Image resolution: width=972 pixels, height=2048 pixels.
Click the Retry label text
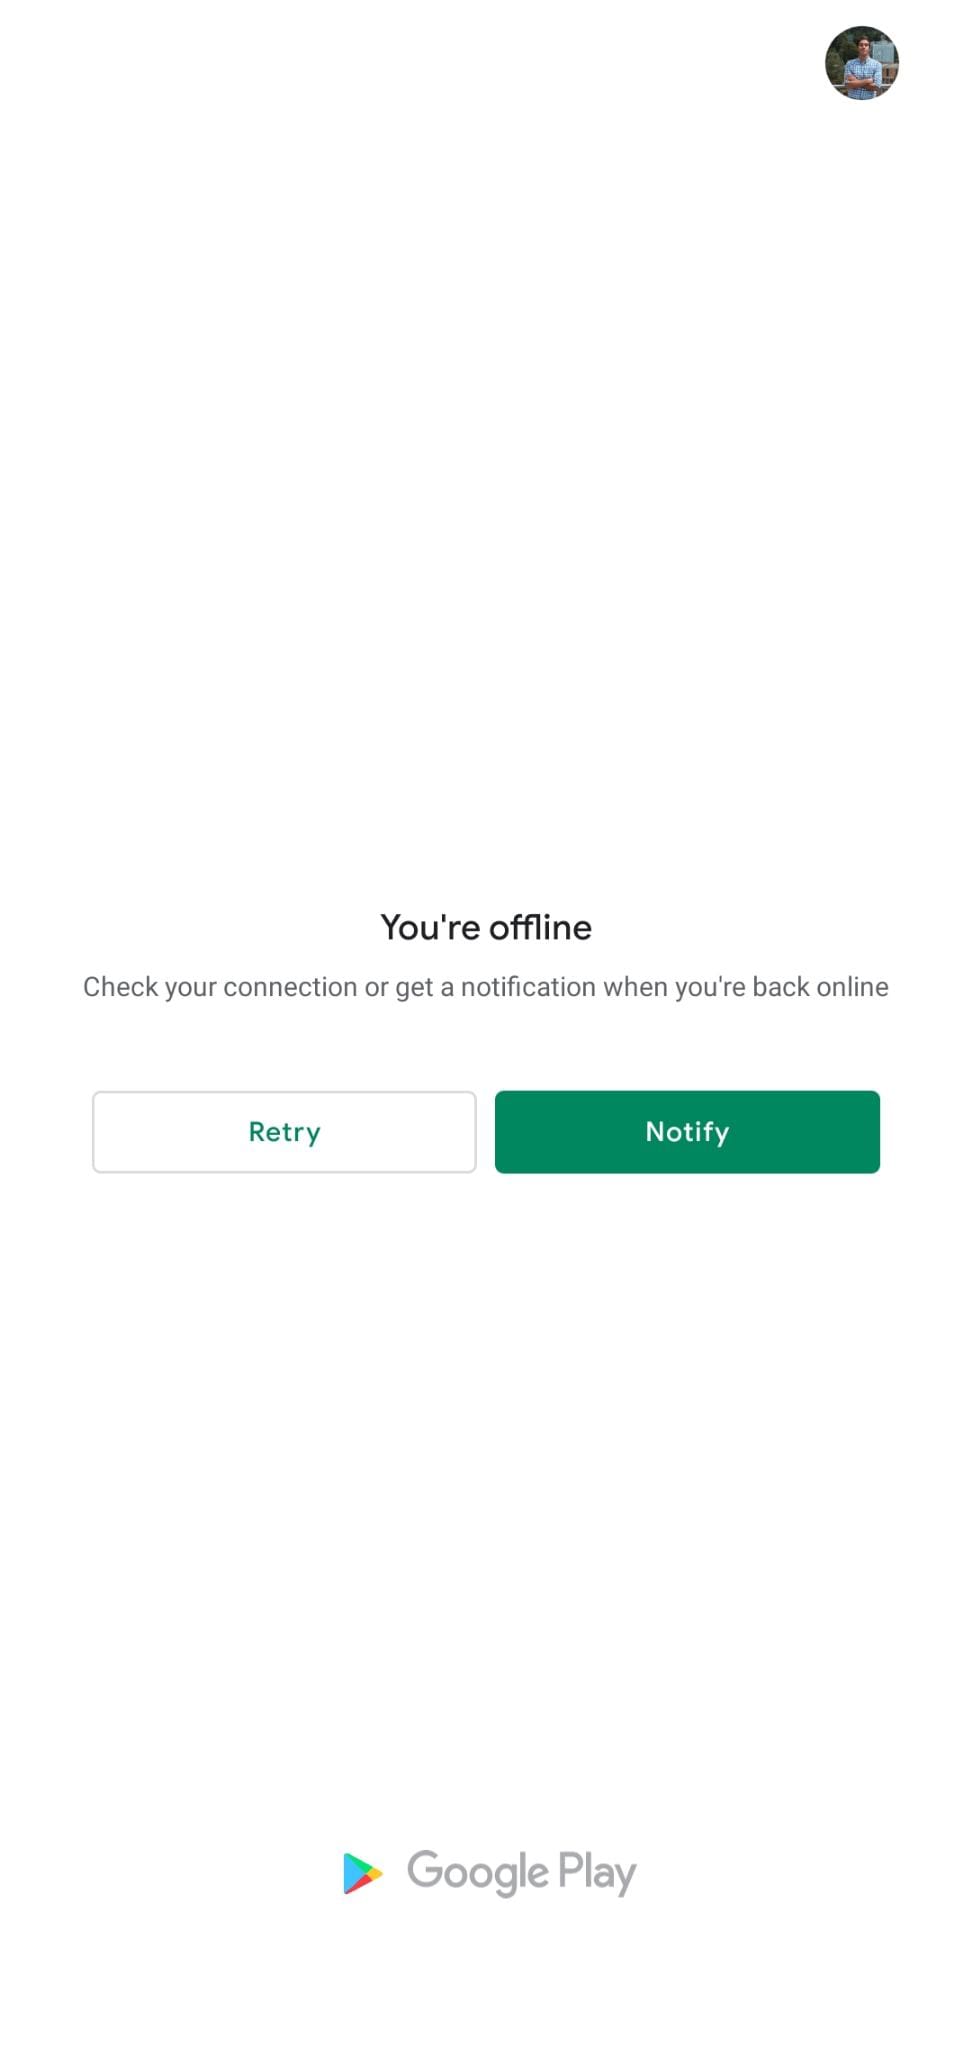[284, 1132]
